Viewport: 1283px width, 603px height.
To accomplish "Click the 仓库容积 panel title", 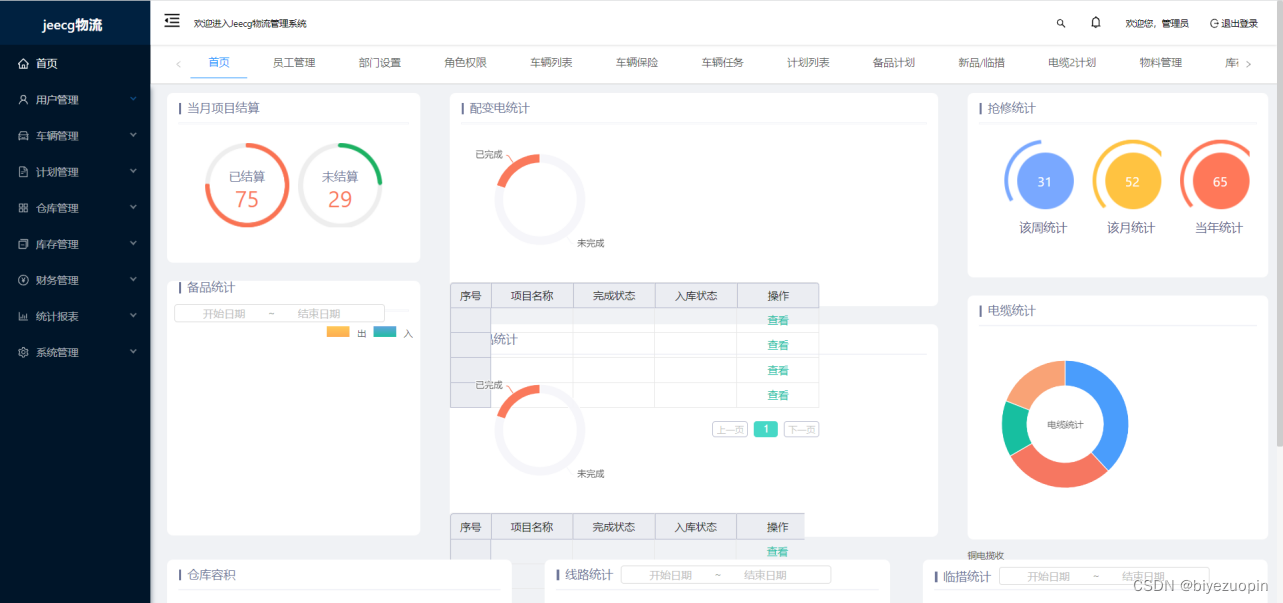I will pos(211,575).
